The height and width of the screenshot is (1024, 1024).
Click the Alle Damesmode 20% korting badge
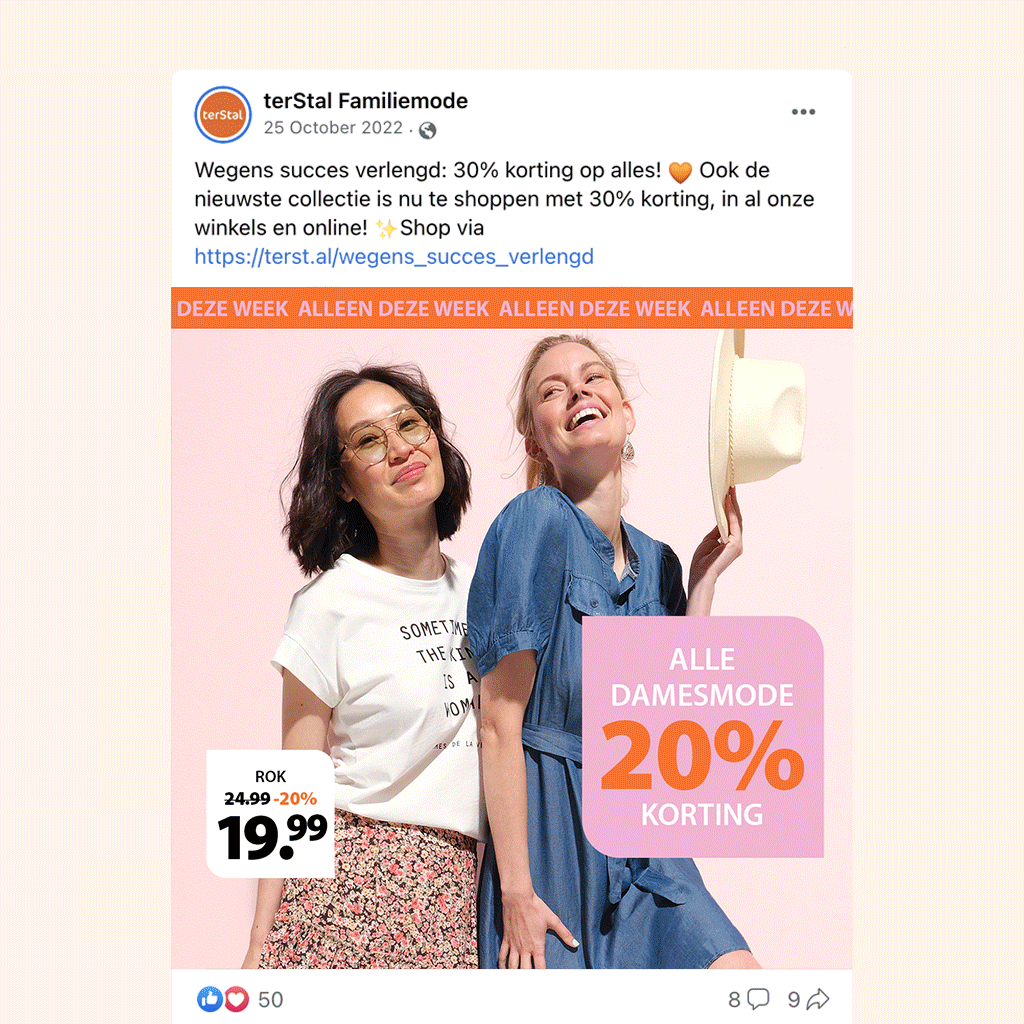point(703,737)
